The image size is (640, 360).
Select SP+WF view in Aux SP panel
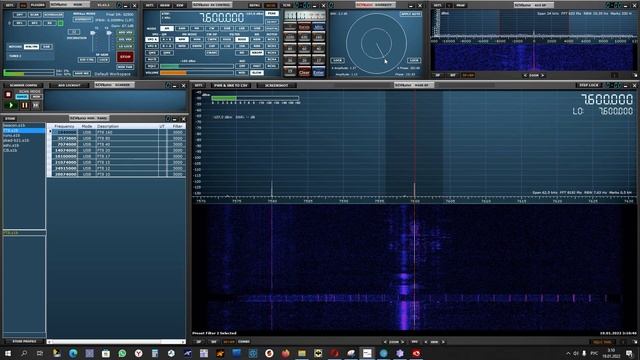tap(468, 76)
